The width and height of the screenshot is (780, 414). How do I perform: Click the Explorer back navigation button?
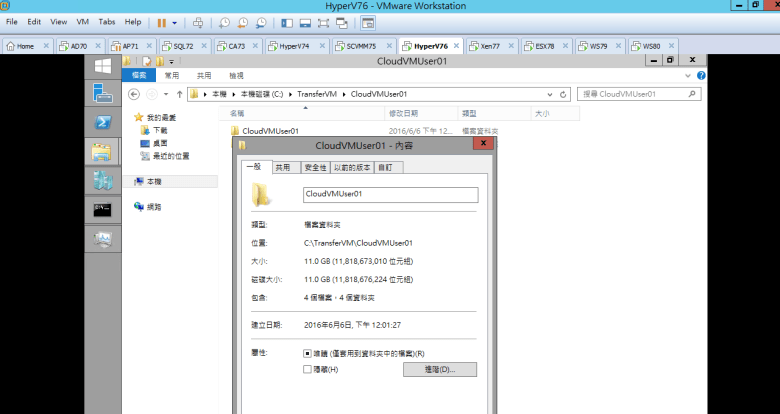coord(134,94)
